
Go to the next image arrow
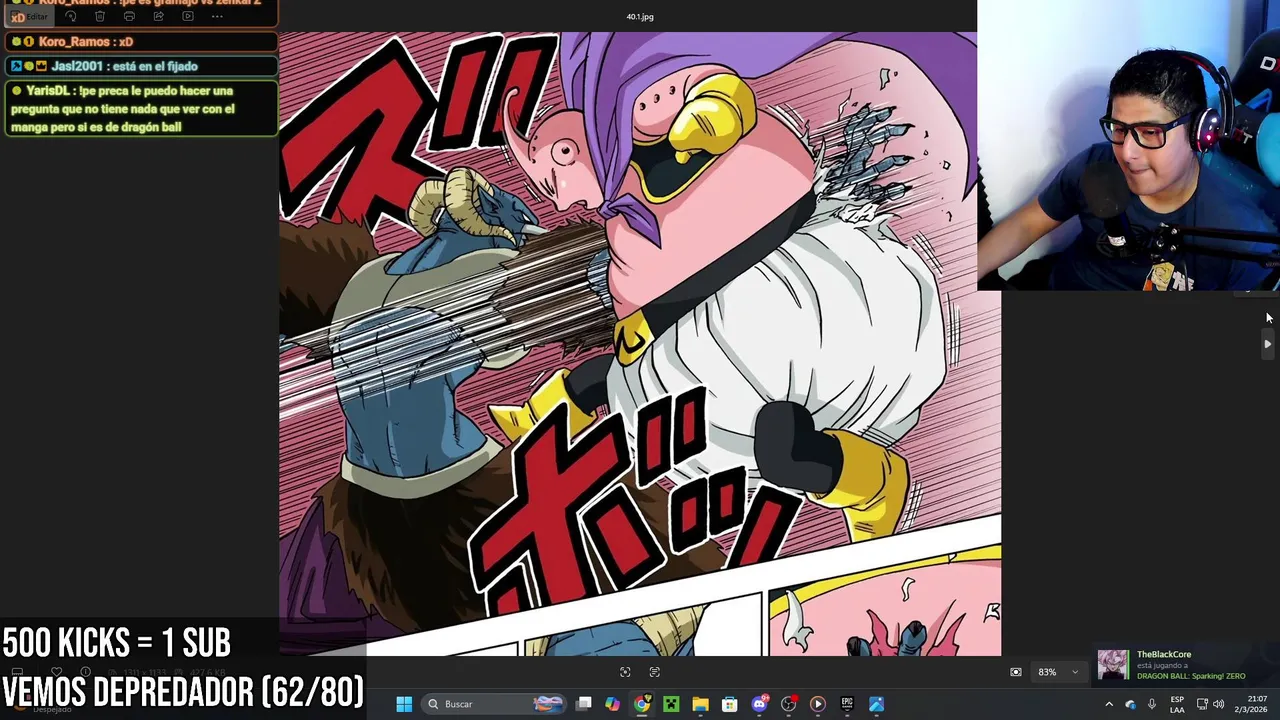point(1267,344)
